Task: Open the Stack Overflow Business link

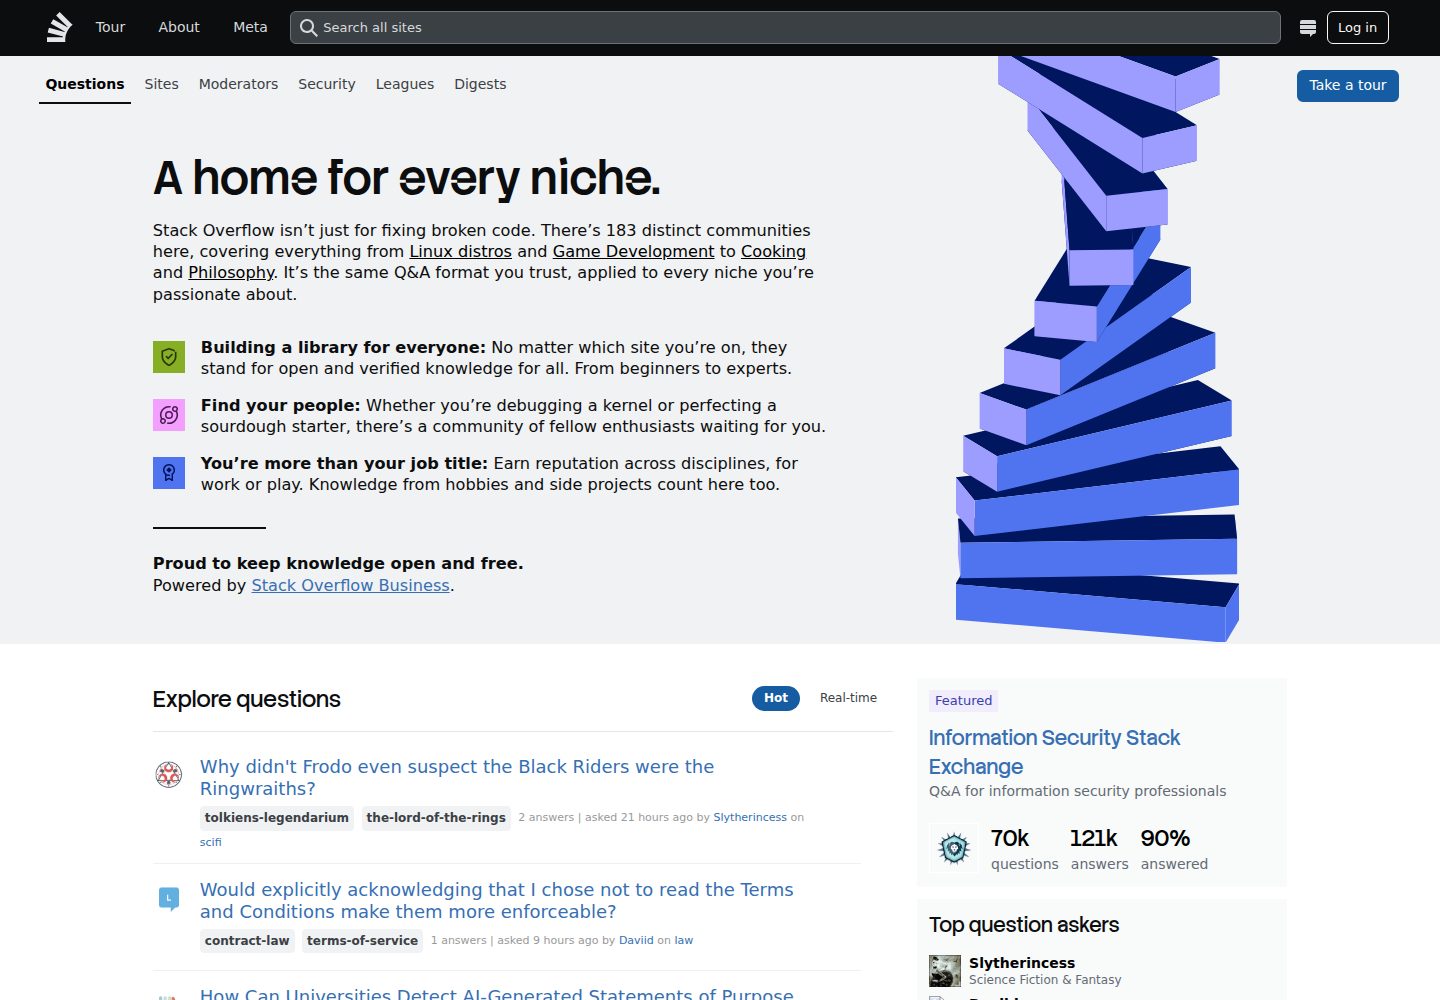Action: pyautogui.click(x=350, y=586)
